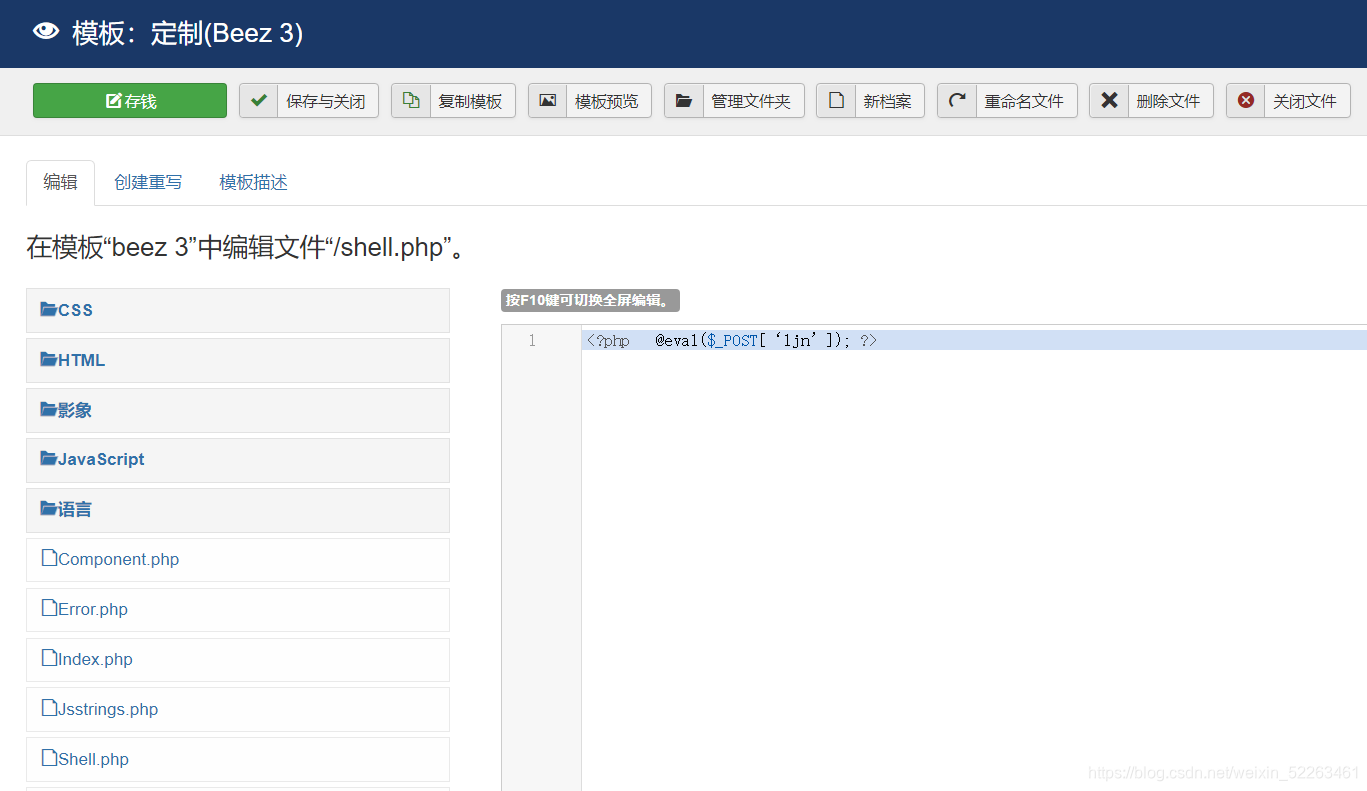The image size is (1367, 791).
Task: Click the line number 1 in gutter
Action: click(x=532, y=340)
